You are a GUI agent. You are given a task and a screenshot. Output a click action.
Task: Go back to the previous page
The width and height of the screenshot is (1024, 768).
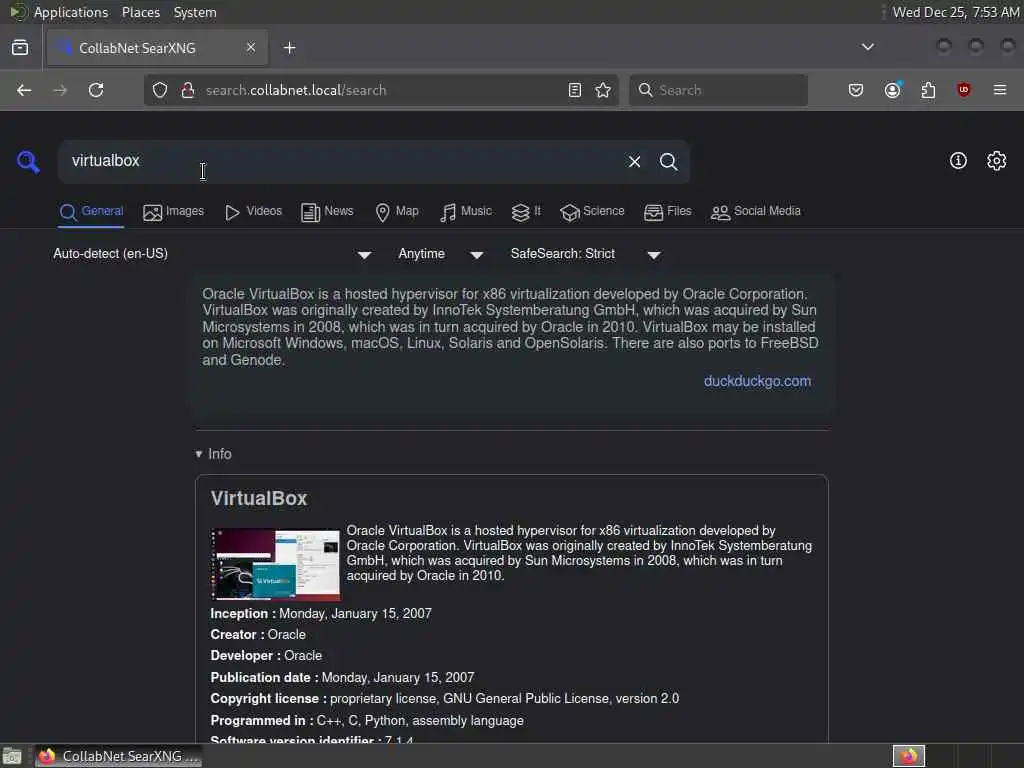24,90
